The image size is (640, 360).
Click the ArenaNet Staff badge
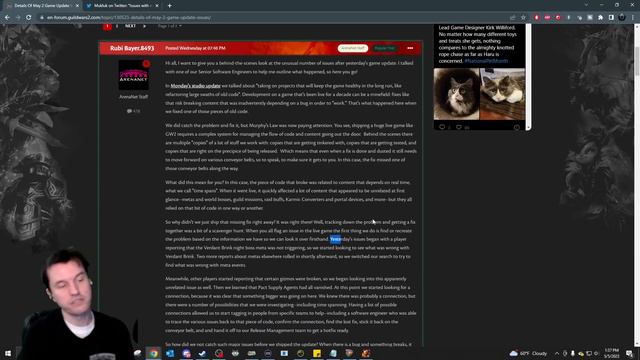tap(353, 48)
